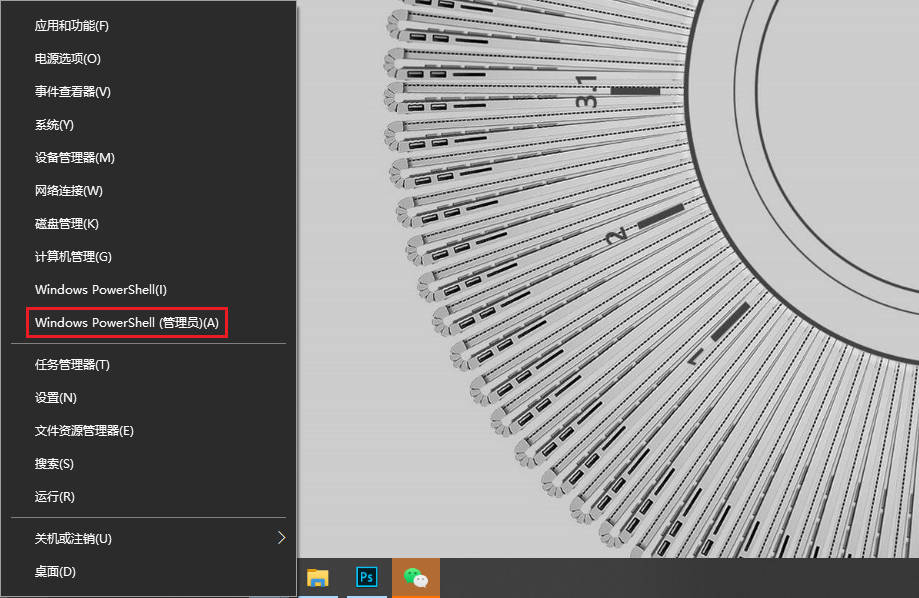The height and width of the screenshot is (598, 919).
Task: Open 关机或注销(U) menu entry
Action: (148, 538)
